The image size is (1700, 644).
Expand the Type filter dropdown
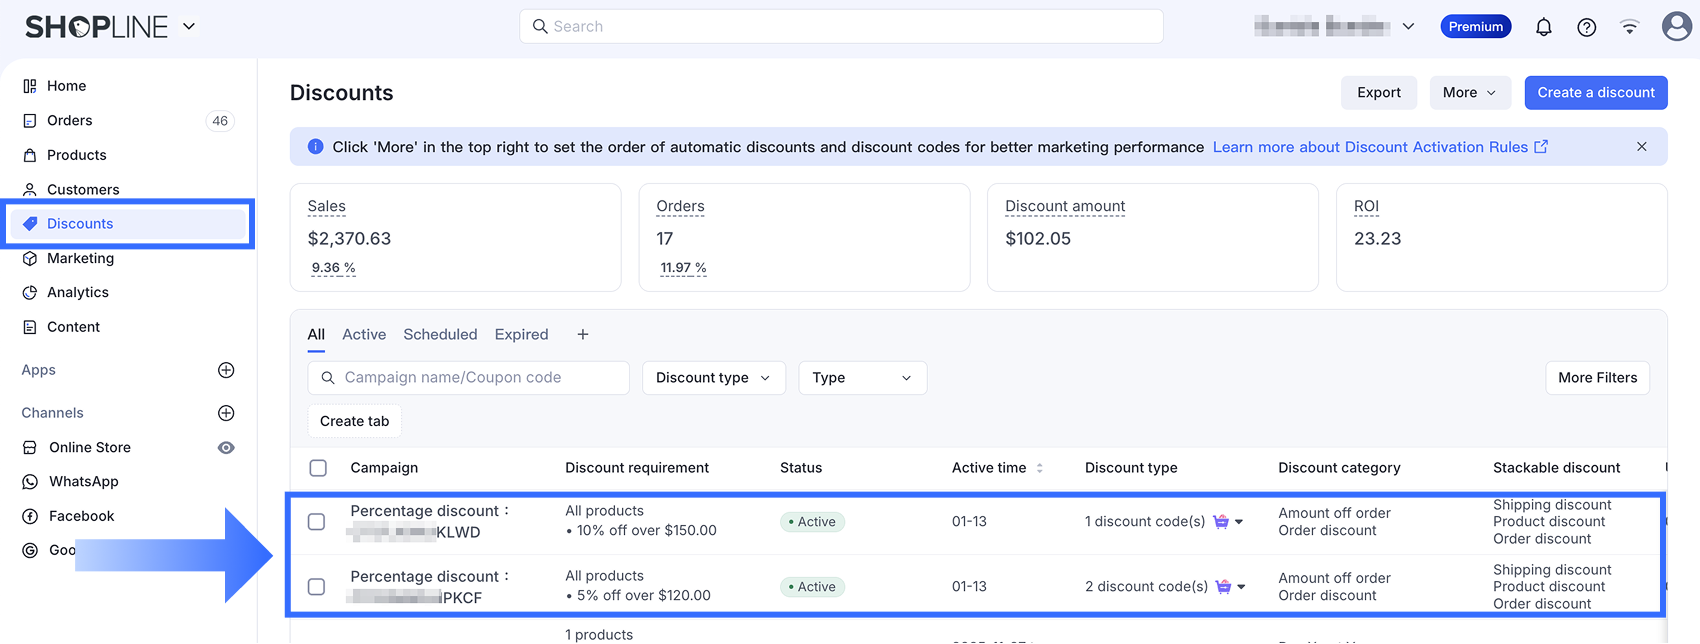click(x=861, y=378)
